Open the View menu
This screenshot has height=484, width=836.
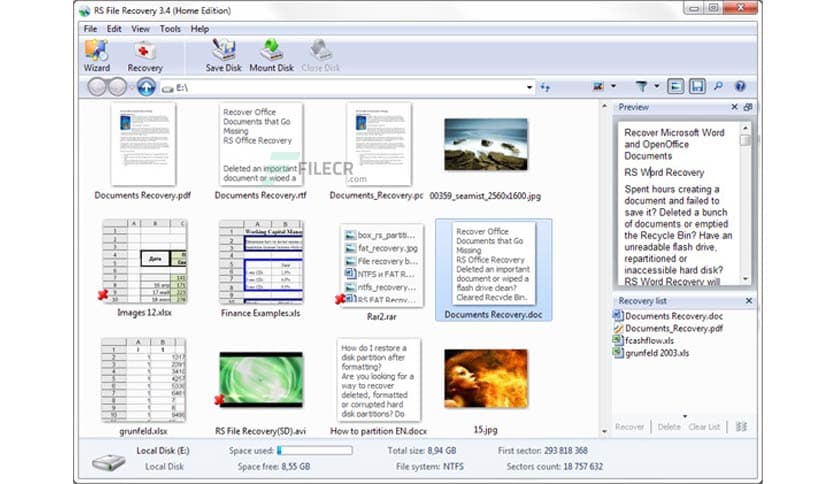(142, 29)
